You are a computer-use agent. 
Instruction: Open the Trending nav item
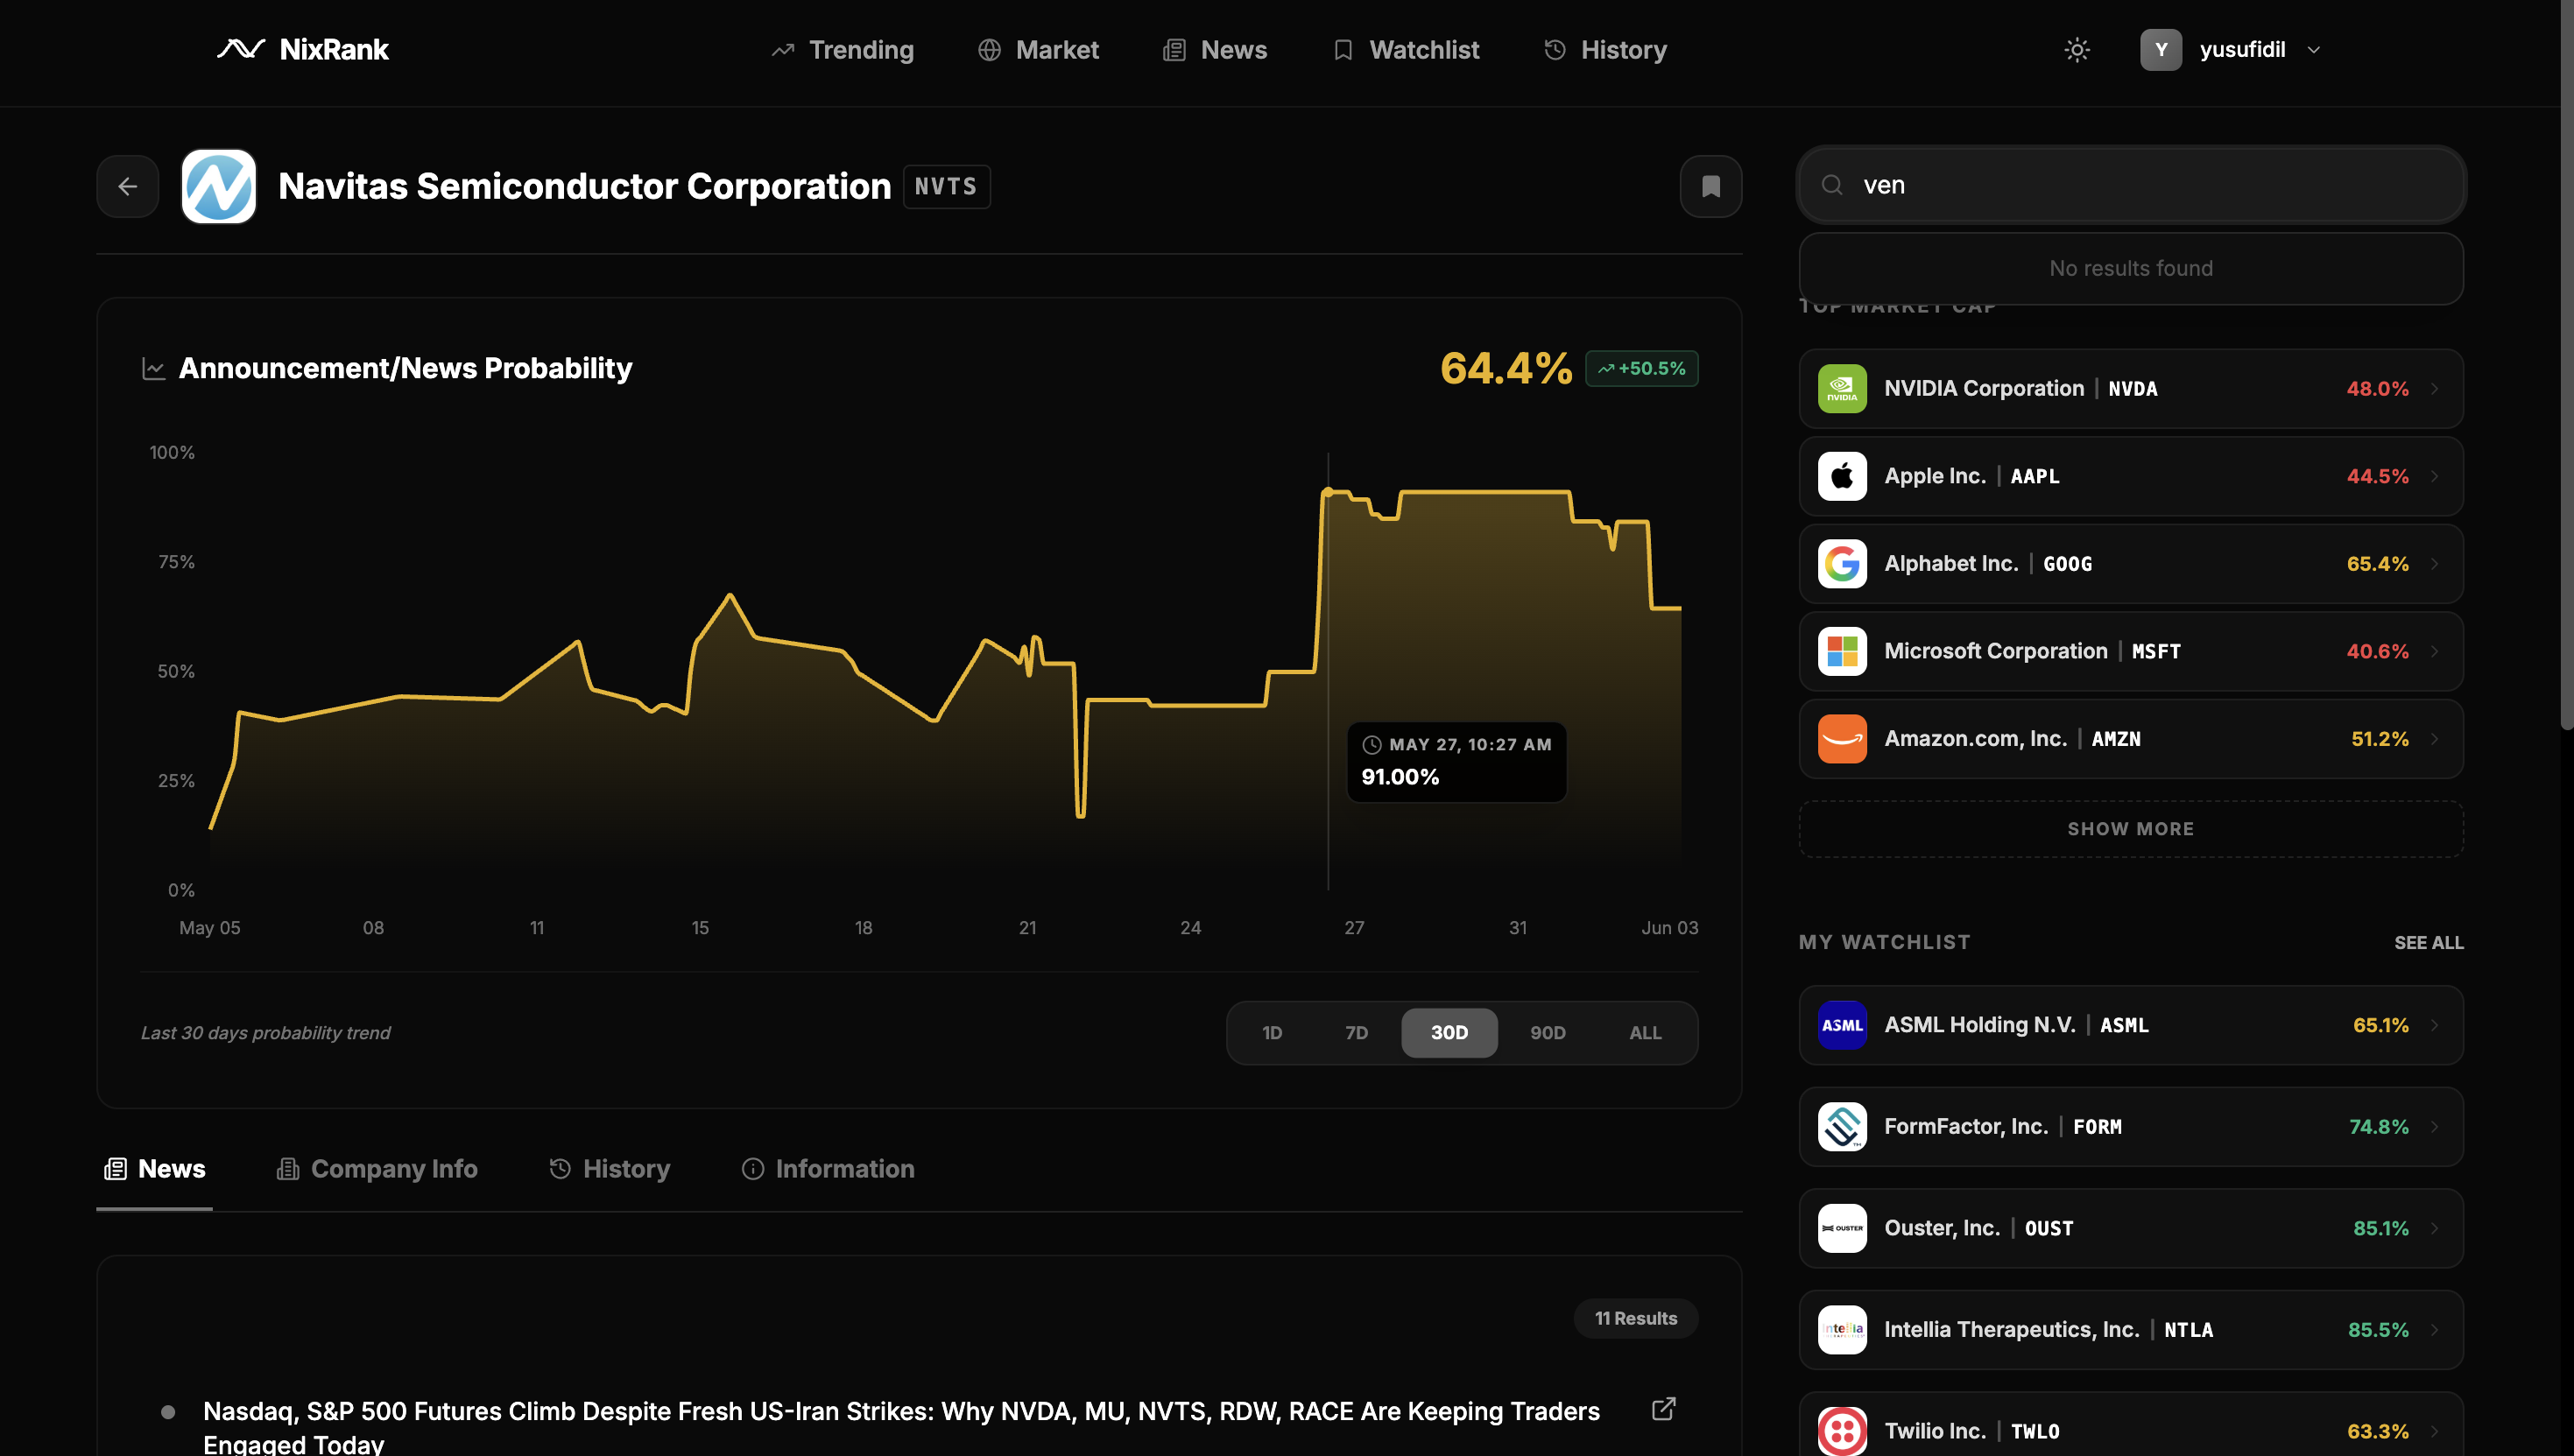pyautogui.click(x=843, y=50)
